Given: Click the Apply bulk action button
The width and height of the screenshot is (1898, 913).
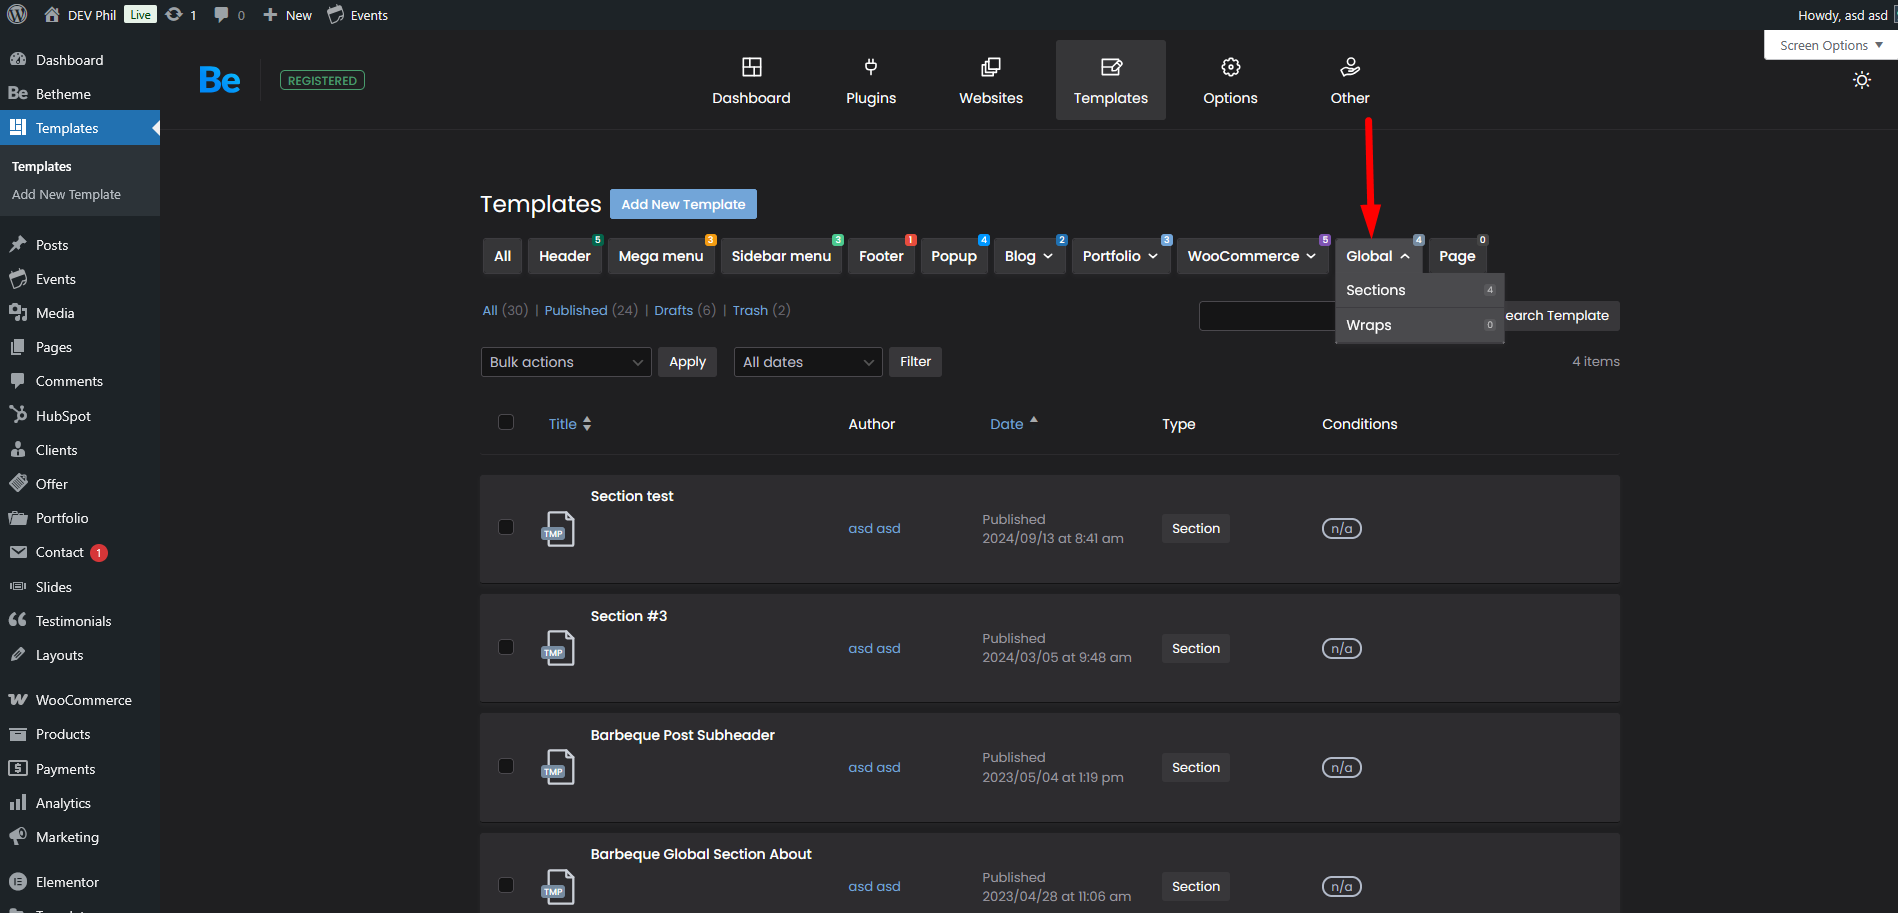Looking at the screenshot, I should pos(687,362).
